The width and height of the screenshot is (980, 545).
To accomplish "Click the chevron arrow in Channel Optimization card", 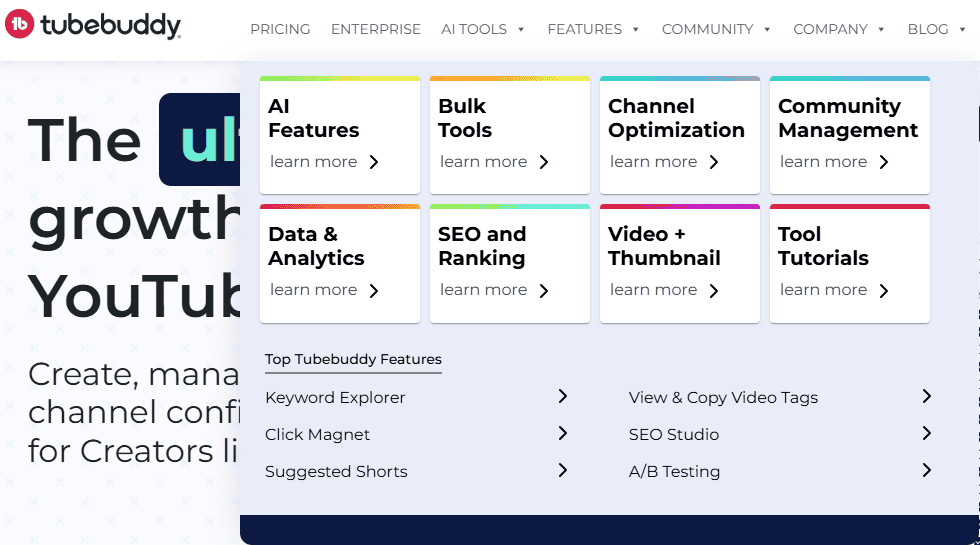I will tap(714, 162).
